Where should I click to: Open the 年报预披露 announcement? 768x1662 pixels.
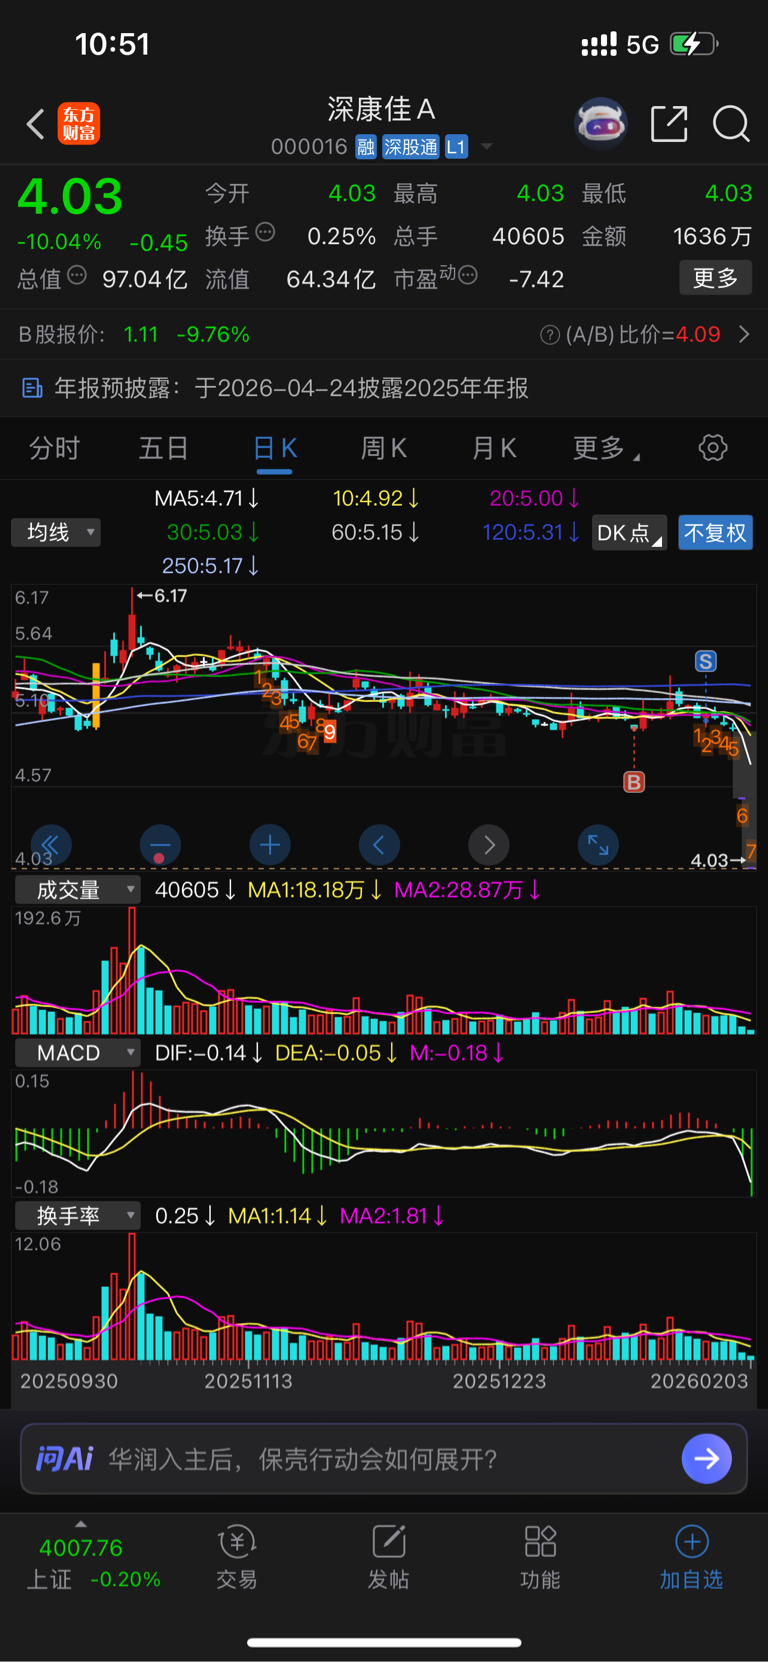point(384,388)
